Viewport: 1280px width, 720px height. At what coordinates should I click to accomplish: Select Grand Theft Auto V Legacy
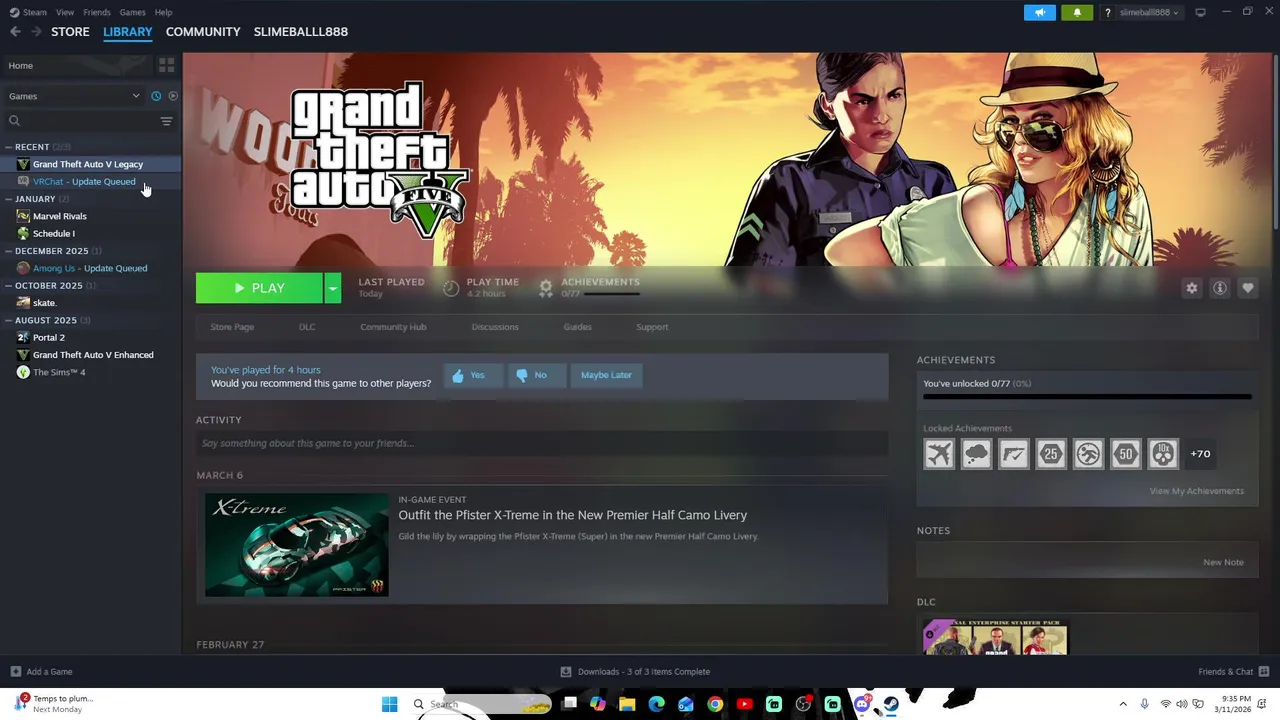click(x=90, y=164)
